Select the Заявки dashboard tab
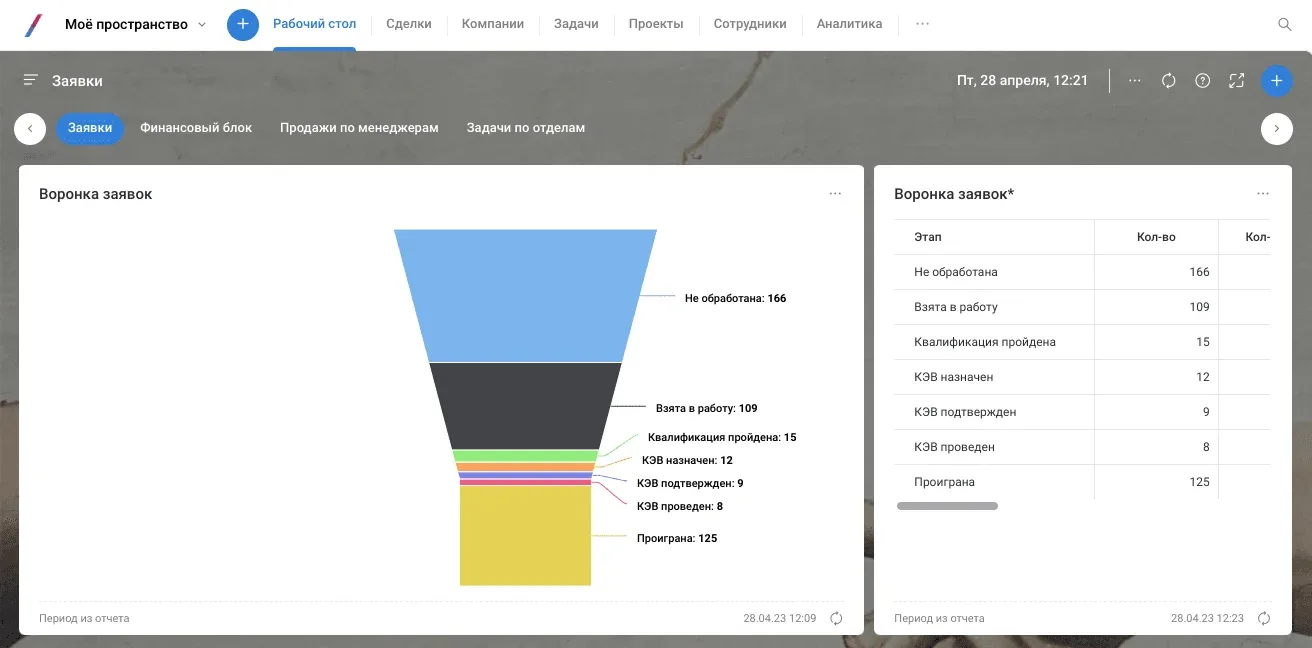 (90, 128)
